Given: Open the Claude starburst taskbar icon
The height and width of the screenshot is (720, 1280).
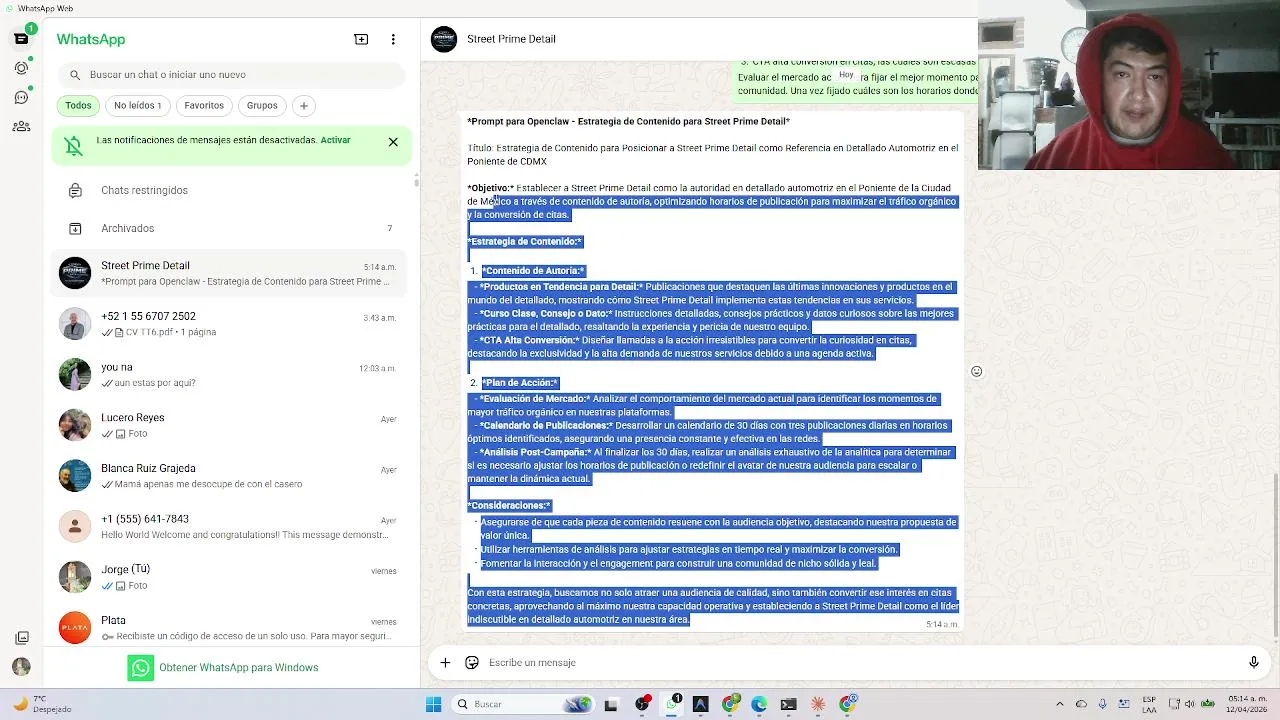Looking at the screenshot, I should [818, 704].
